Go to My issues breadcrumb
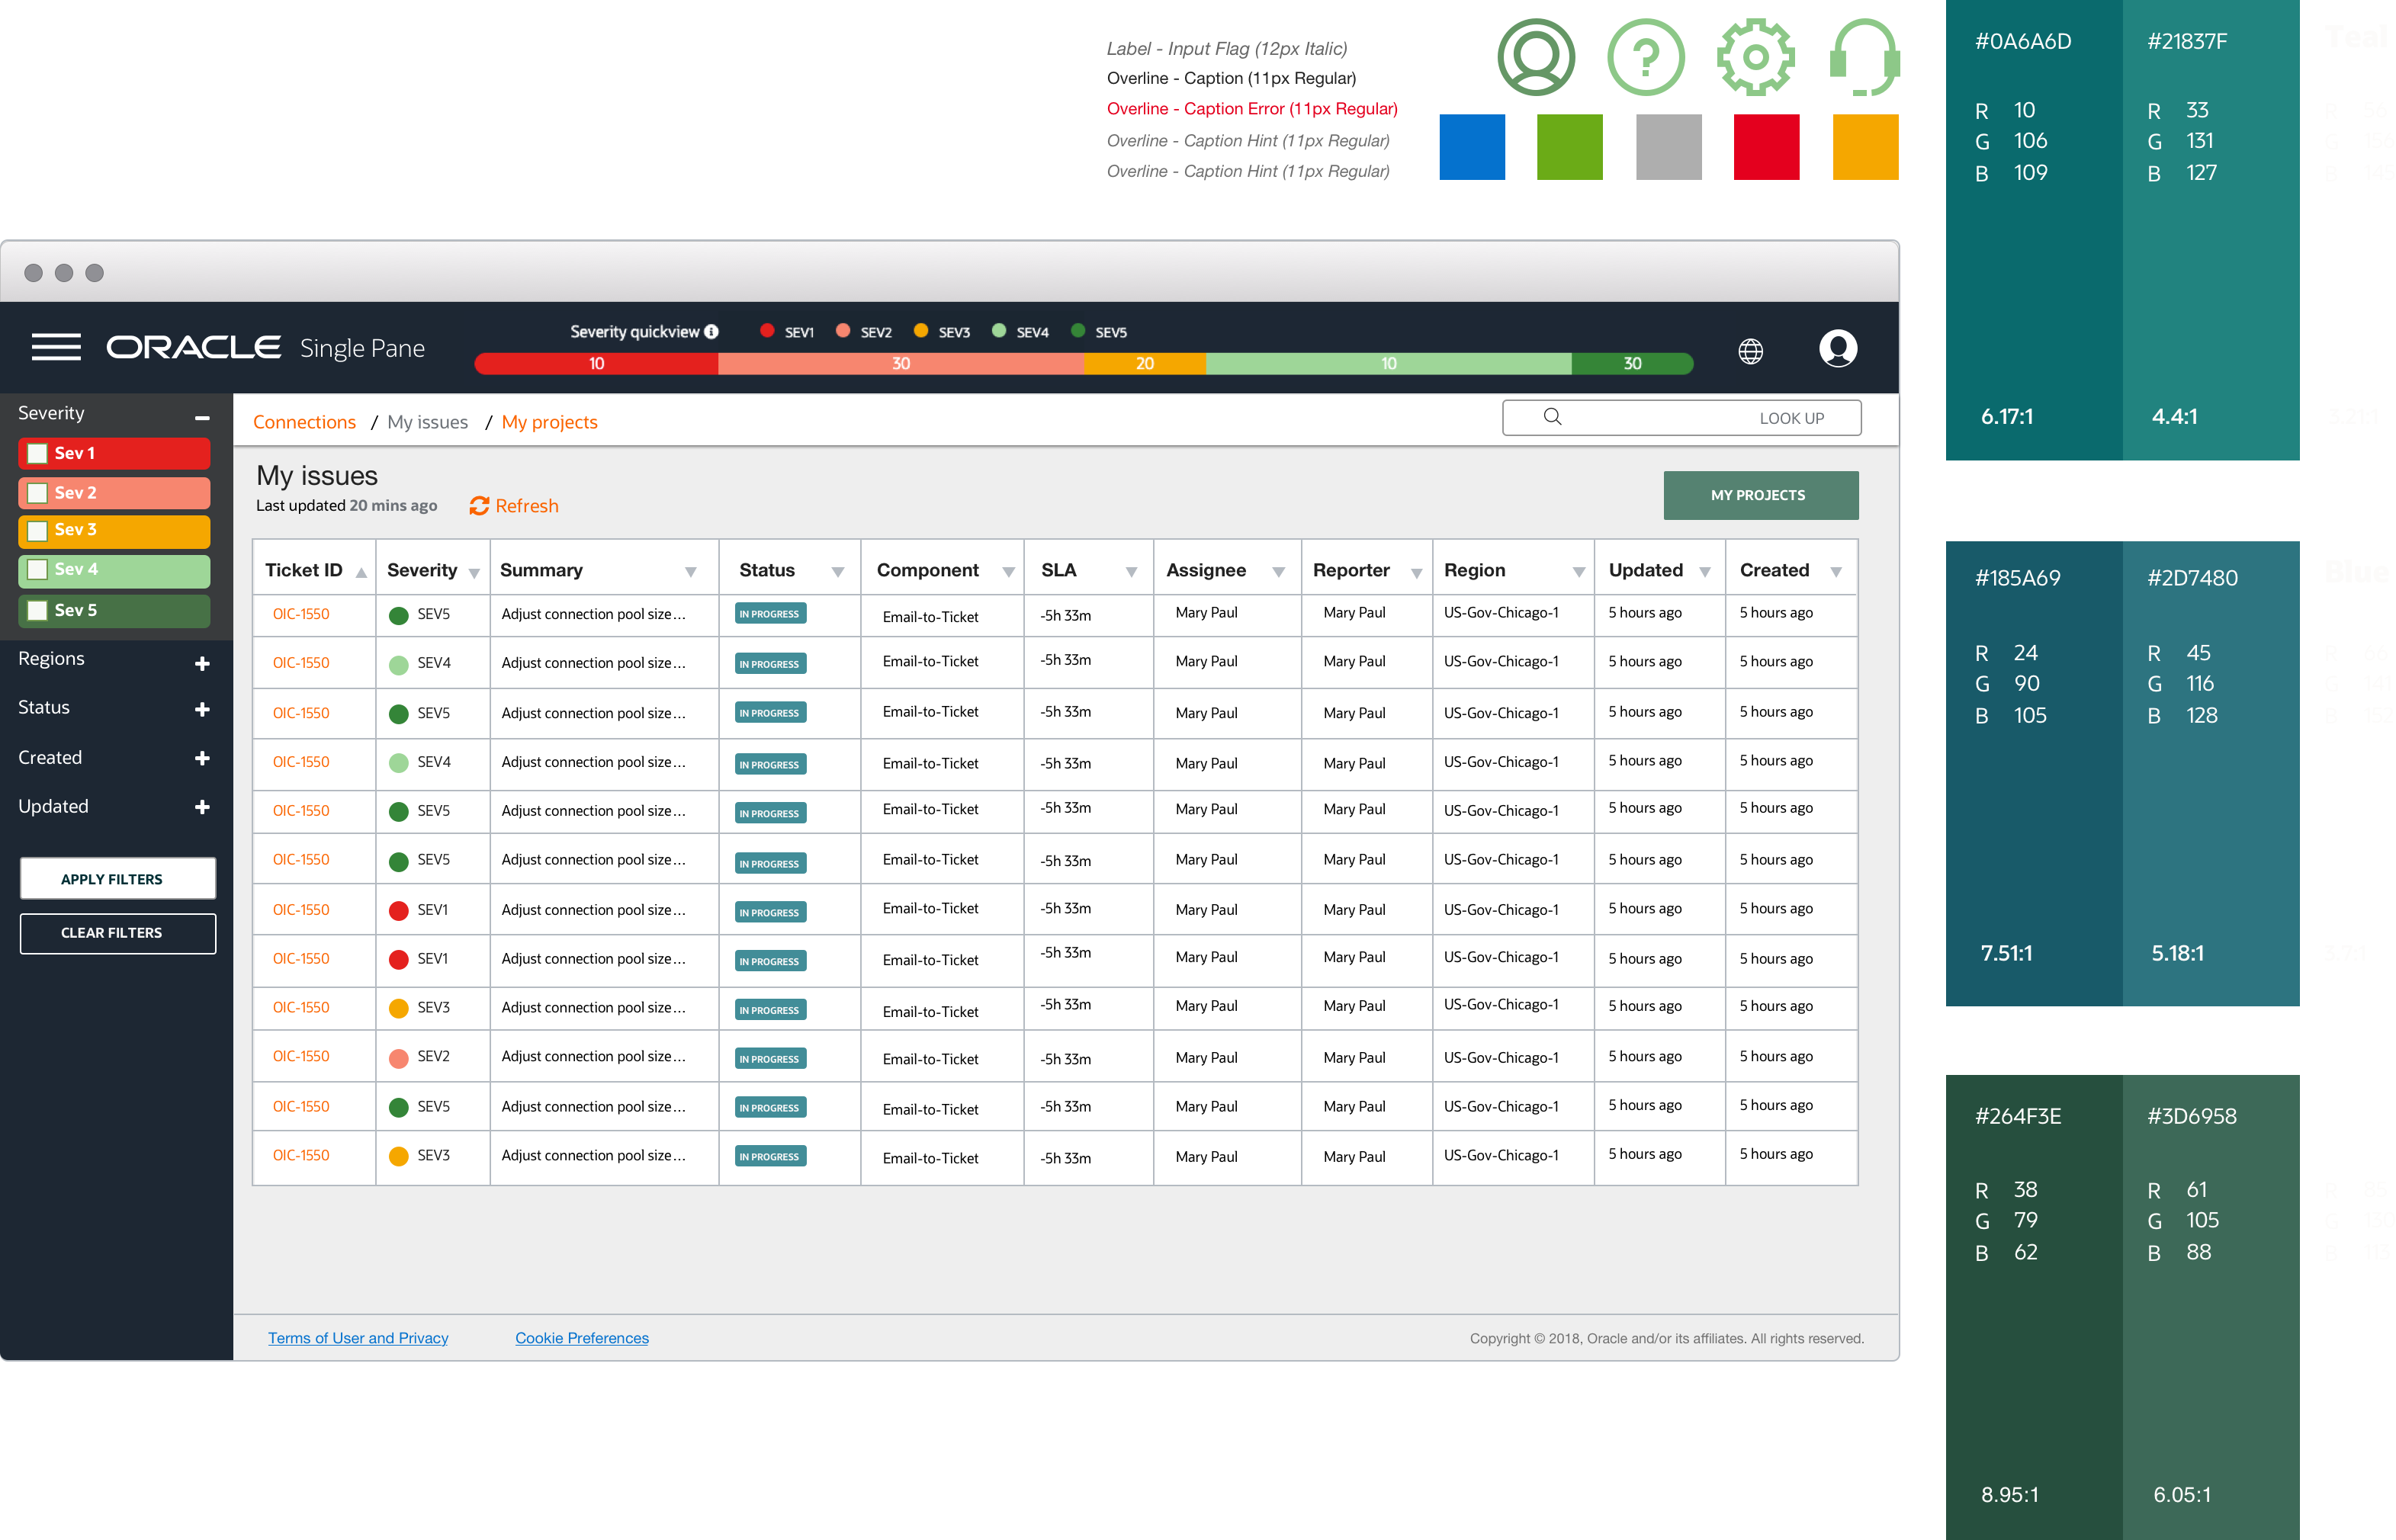This screenshot has width=2396, height=1540. [x=427, y=422]
